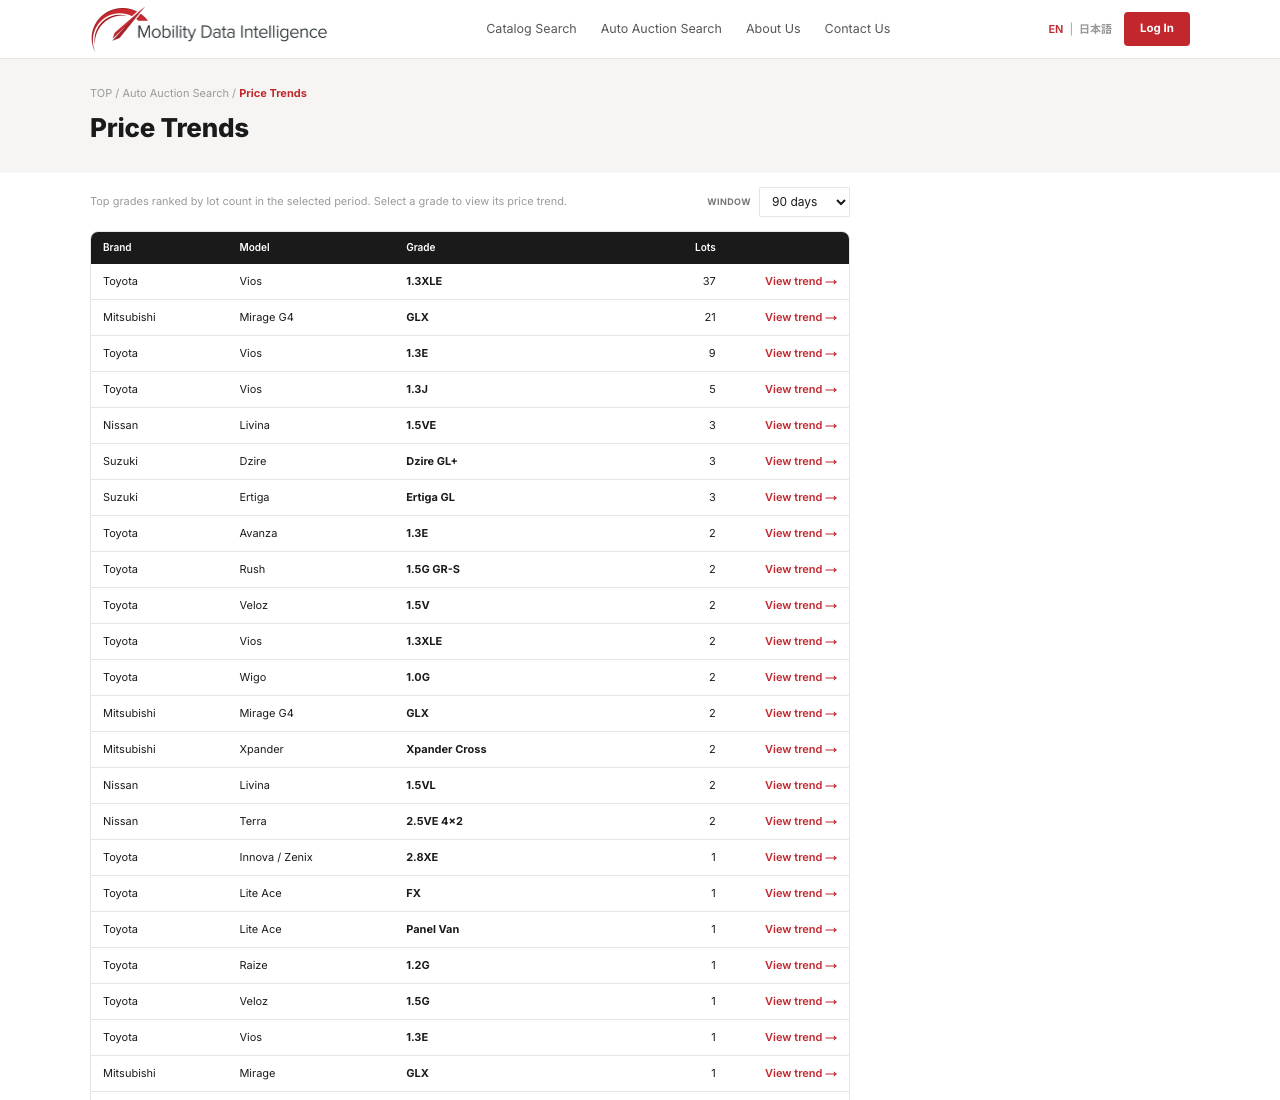Click the 21 lots count cell
This screenshot has width=1280, height=1100.
pyautogui.click(x=710, y=318)
